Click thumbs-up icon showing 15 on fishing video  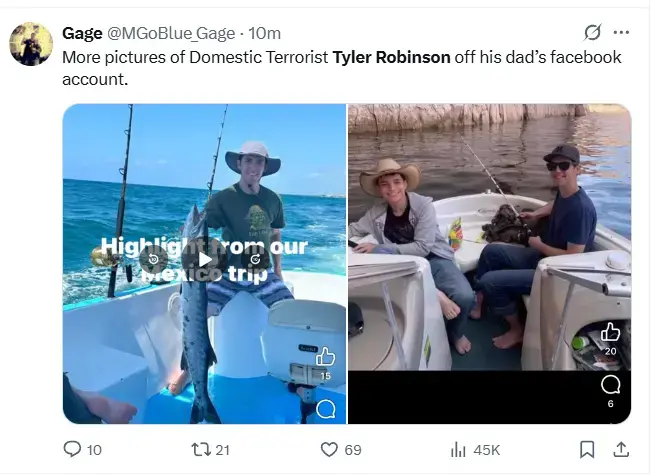(325, 357)
